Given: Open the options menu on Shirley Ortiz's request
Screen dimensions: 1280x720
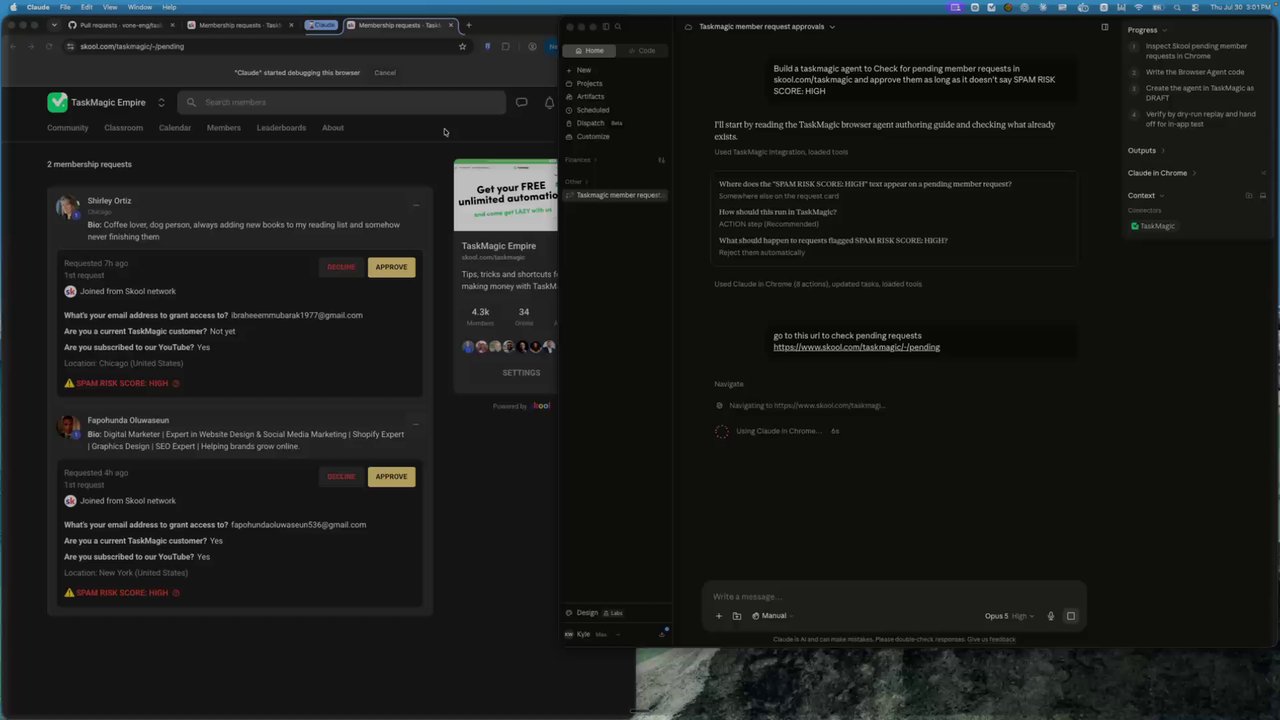Looking at the screenshot, I should click(x=416, y=205).
